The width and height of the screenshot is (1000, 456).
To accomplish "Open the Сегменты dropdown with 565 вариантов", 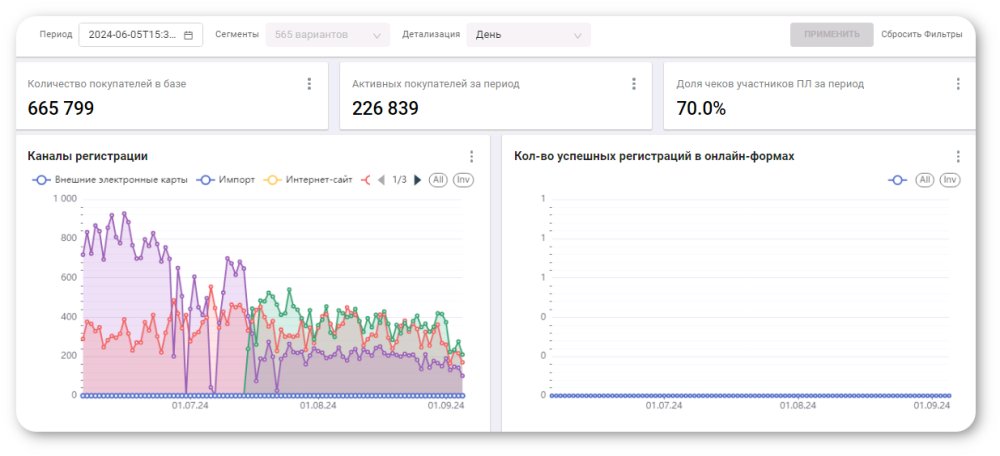I will pyautogui.click(x=327, y=35).
